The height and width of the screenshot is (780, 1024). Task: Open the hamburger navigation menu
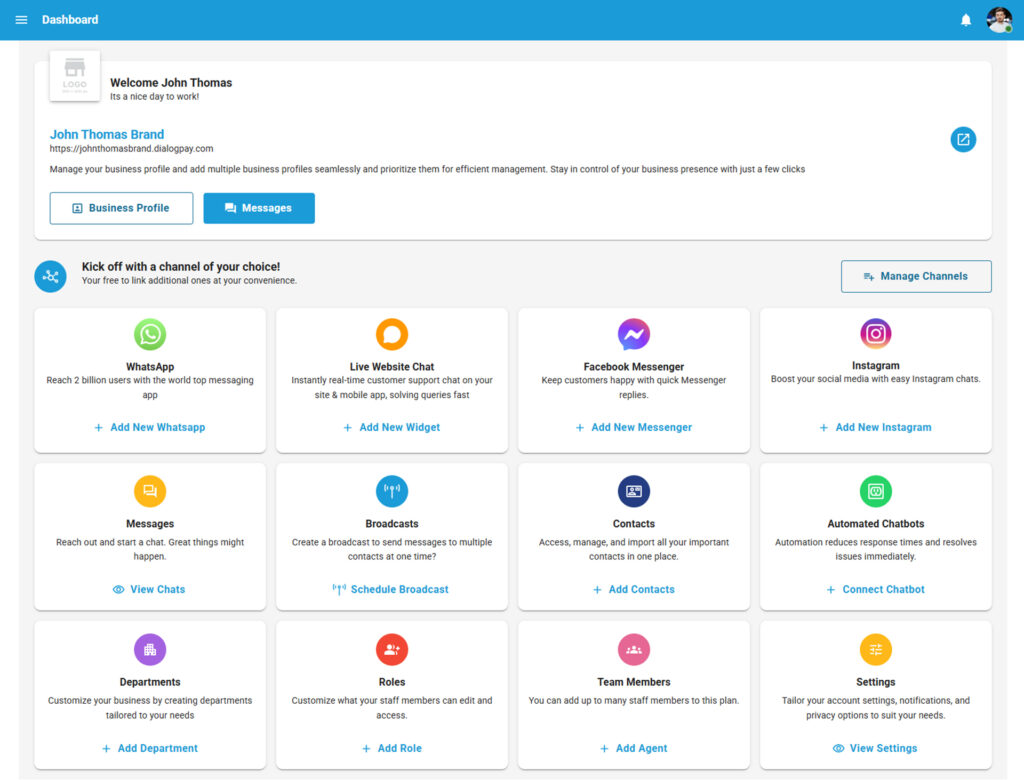coord(21,20)
